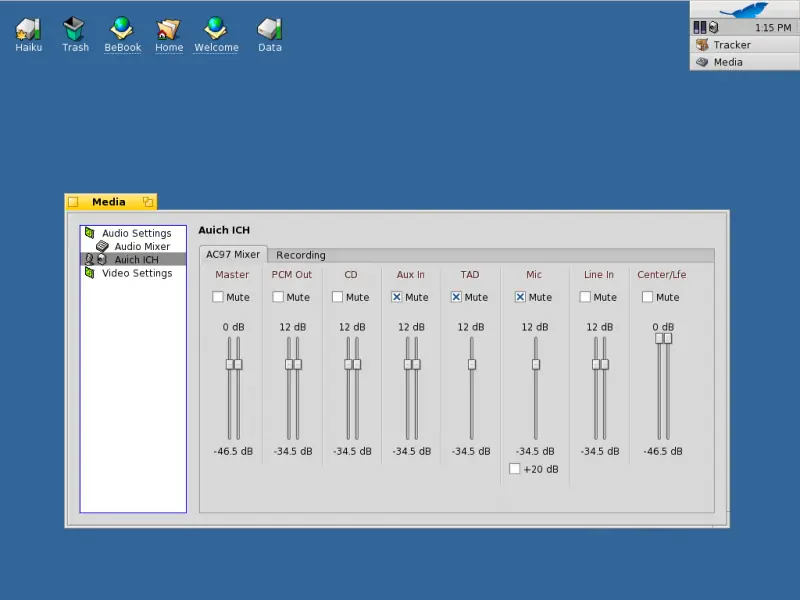
Task: Open the Haiku volume desktop icon
Action: (x=29, y=35)
